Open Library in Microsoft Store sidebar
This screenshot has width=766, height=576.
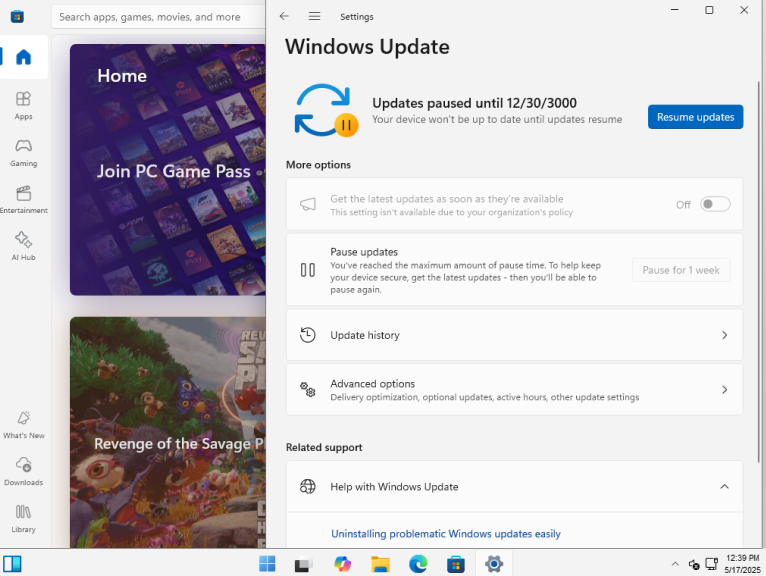[23, 518]
